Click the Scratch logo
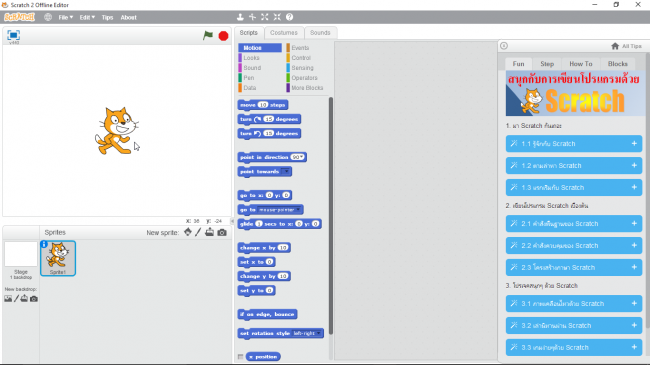Viewport: 650px width, 365px height. click(x=19, y=17)
